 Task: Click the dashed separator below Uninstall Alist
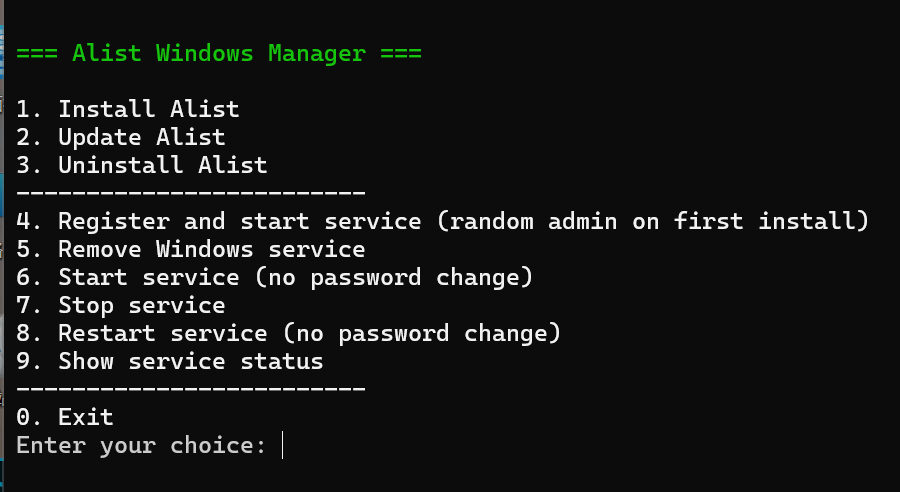coord(191,192)
